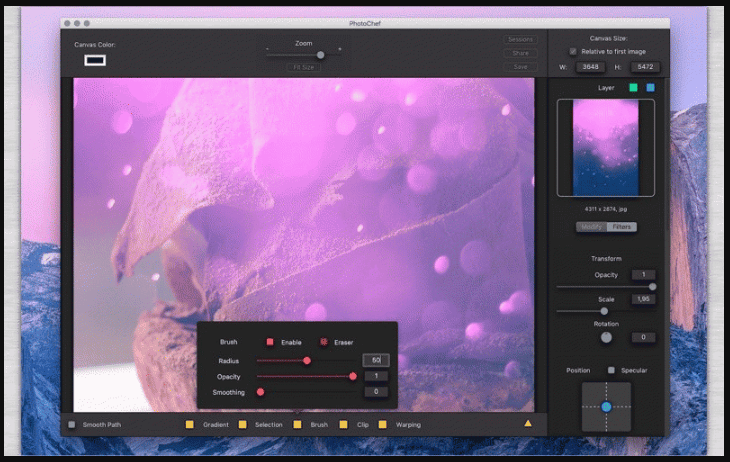Click the Share button

click(520, 53)
